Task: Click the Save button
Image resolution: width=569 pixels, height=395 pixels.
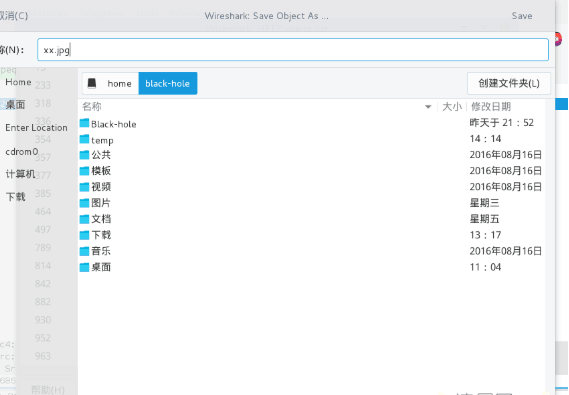Action: coord(522,16)
